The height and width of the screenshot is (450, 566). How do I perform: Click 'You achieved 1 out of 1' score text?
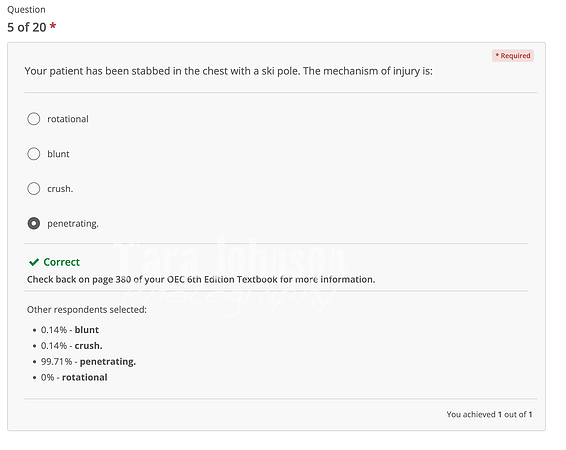tap(489, 414)
